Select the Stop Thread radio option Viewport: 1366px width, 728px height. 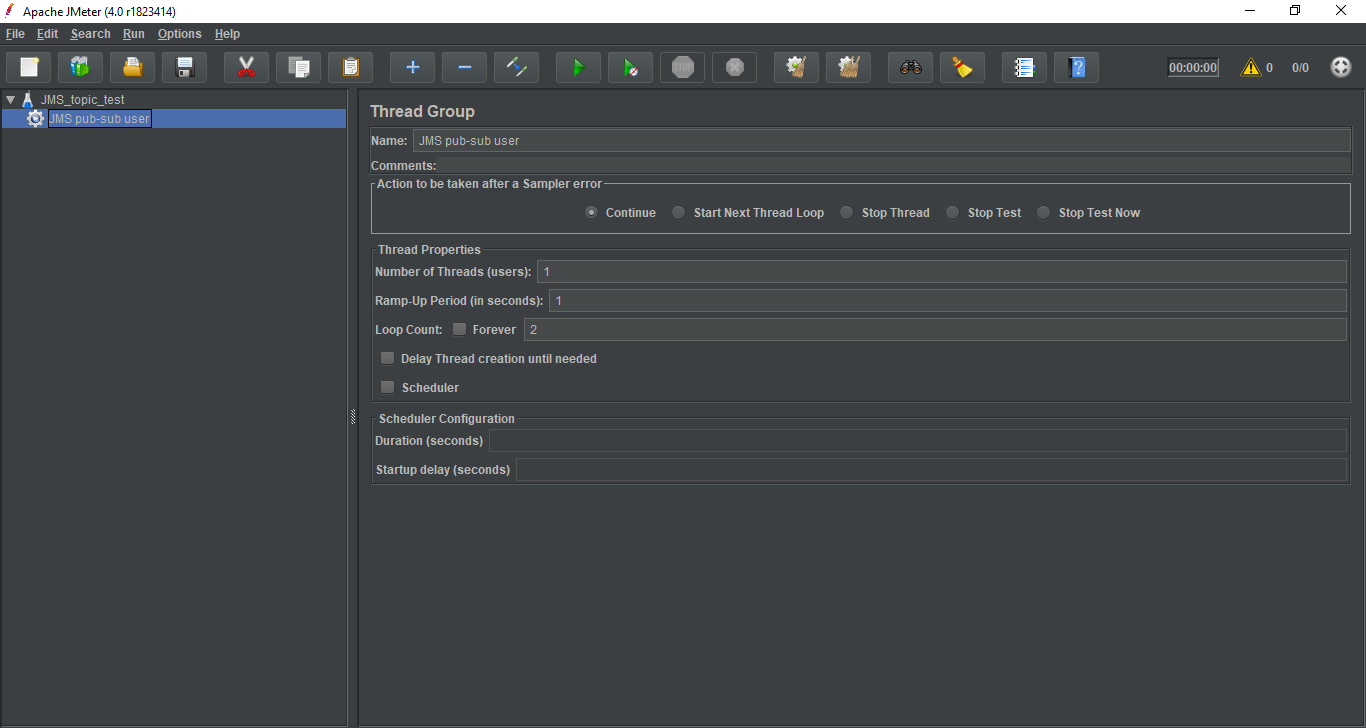point(847,213)
